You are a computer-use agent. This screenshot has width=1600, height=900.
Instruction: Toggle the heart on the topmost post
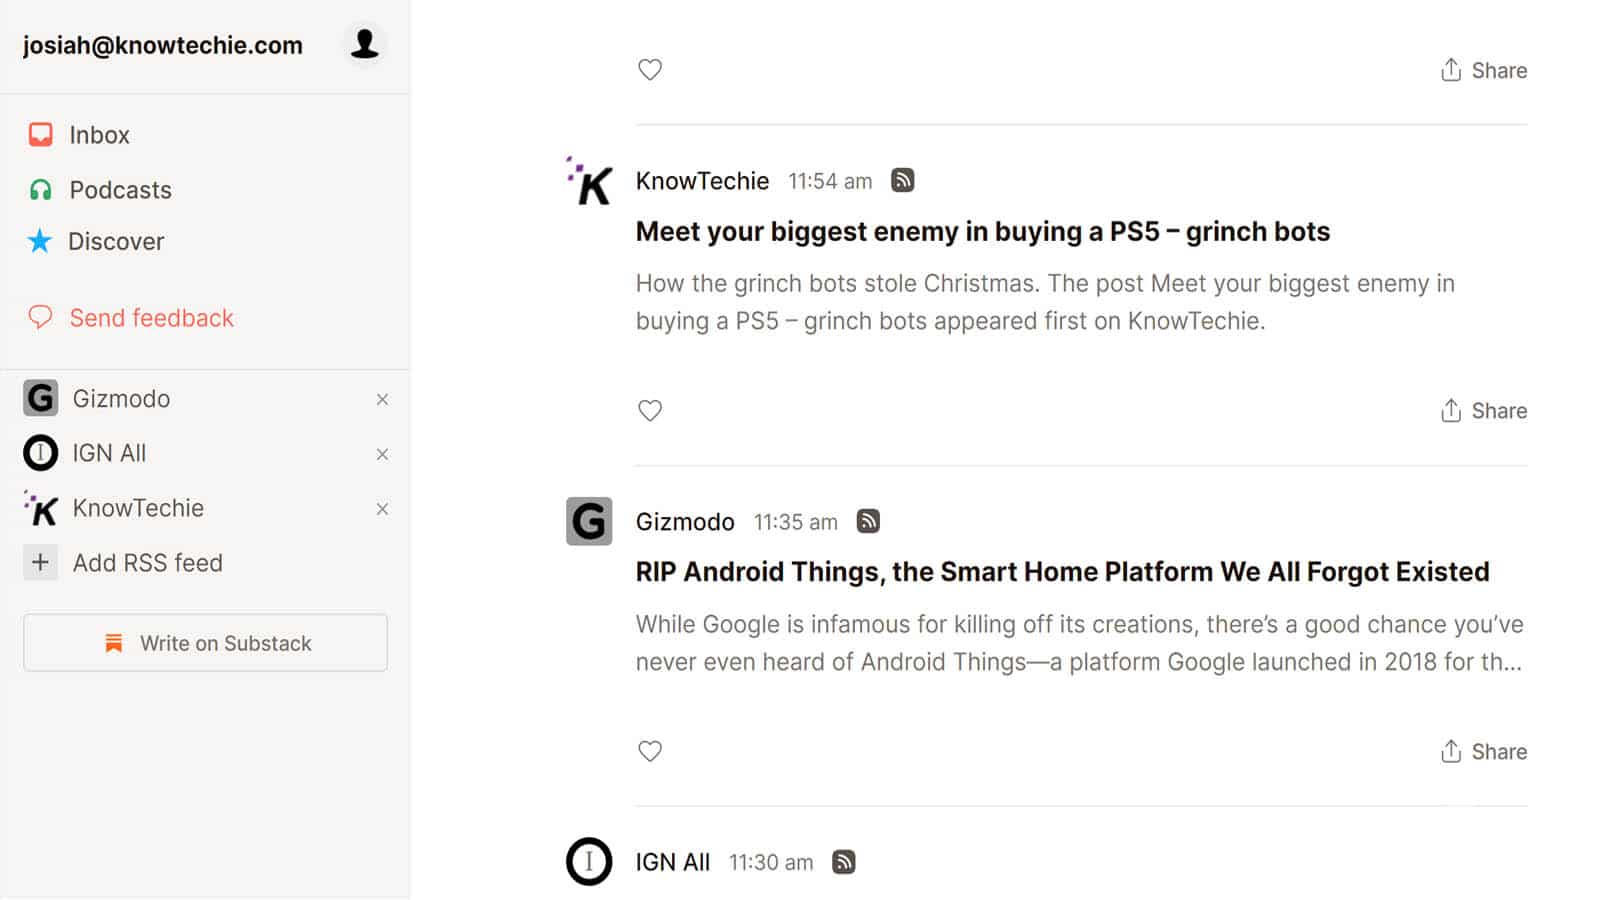tap(649, 69)
